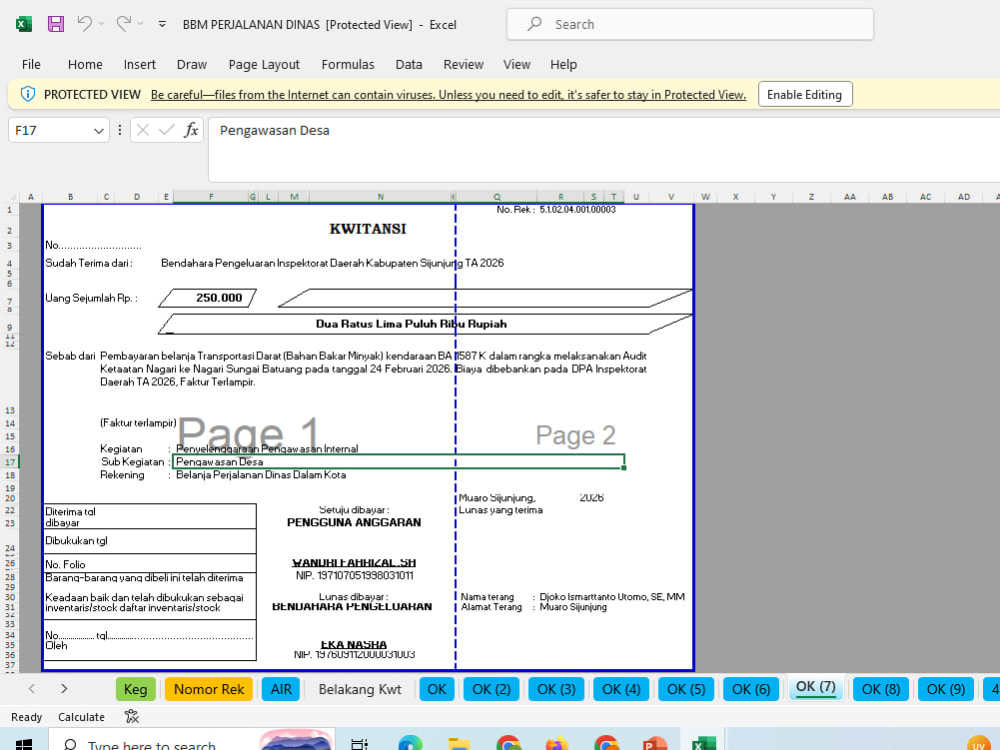
Task: Open PowerPoint from the taskbar
Action: (x=654, y=744)
